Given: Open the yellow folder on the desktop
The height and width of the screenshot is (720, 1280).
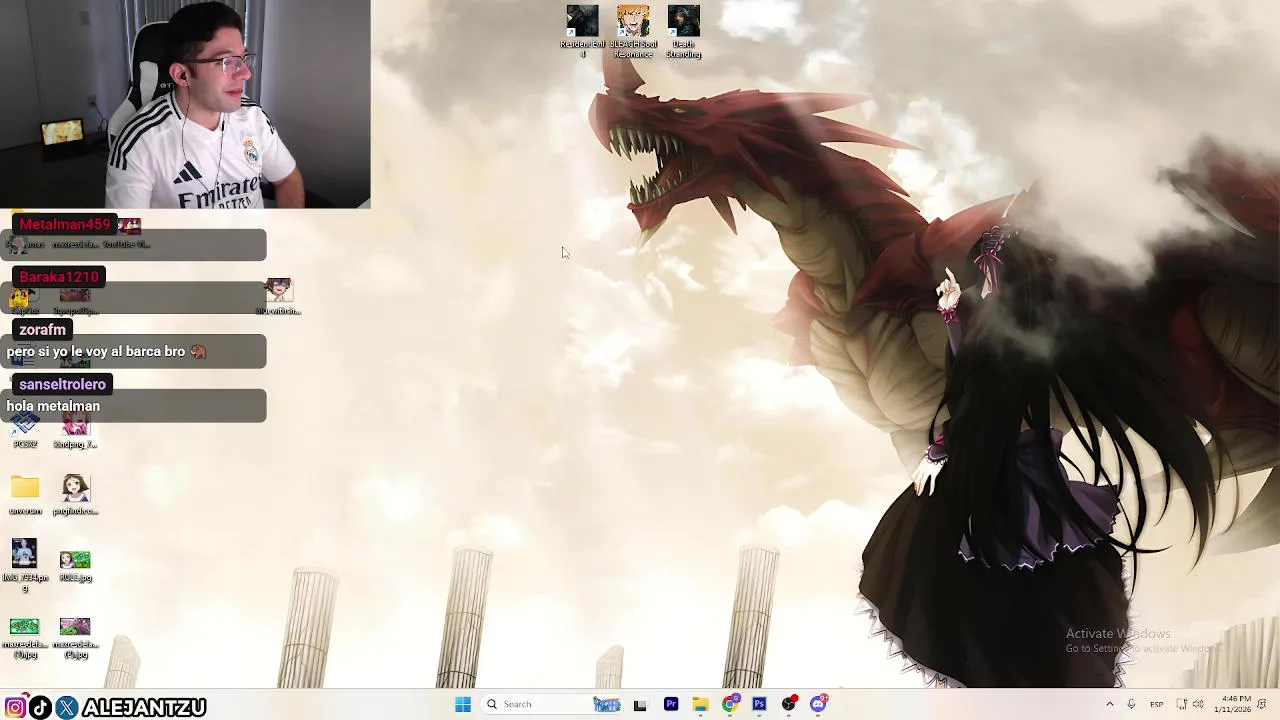Looking at the screenshot, I should (25, 495).
